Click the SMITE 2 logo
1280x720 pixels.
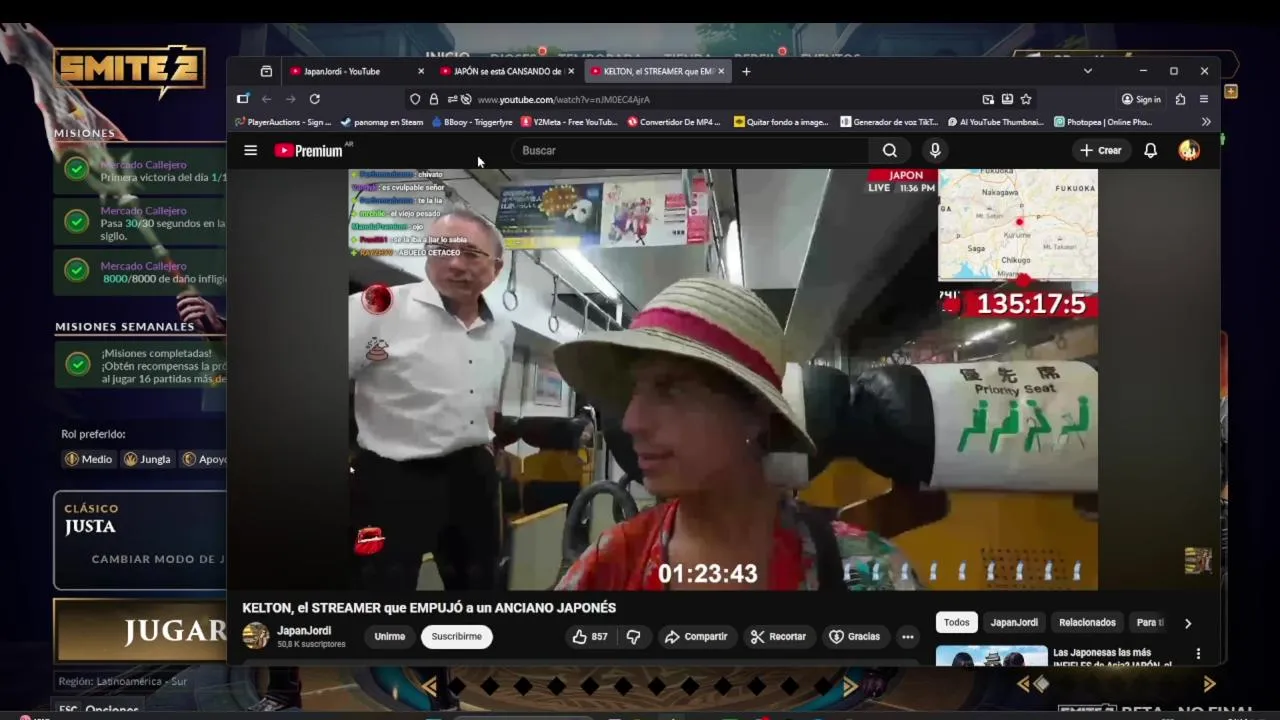click(129, 69)
